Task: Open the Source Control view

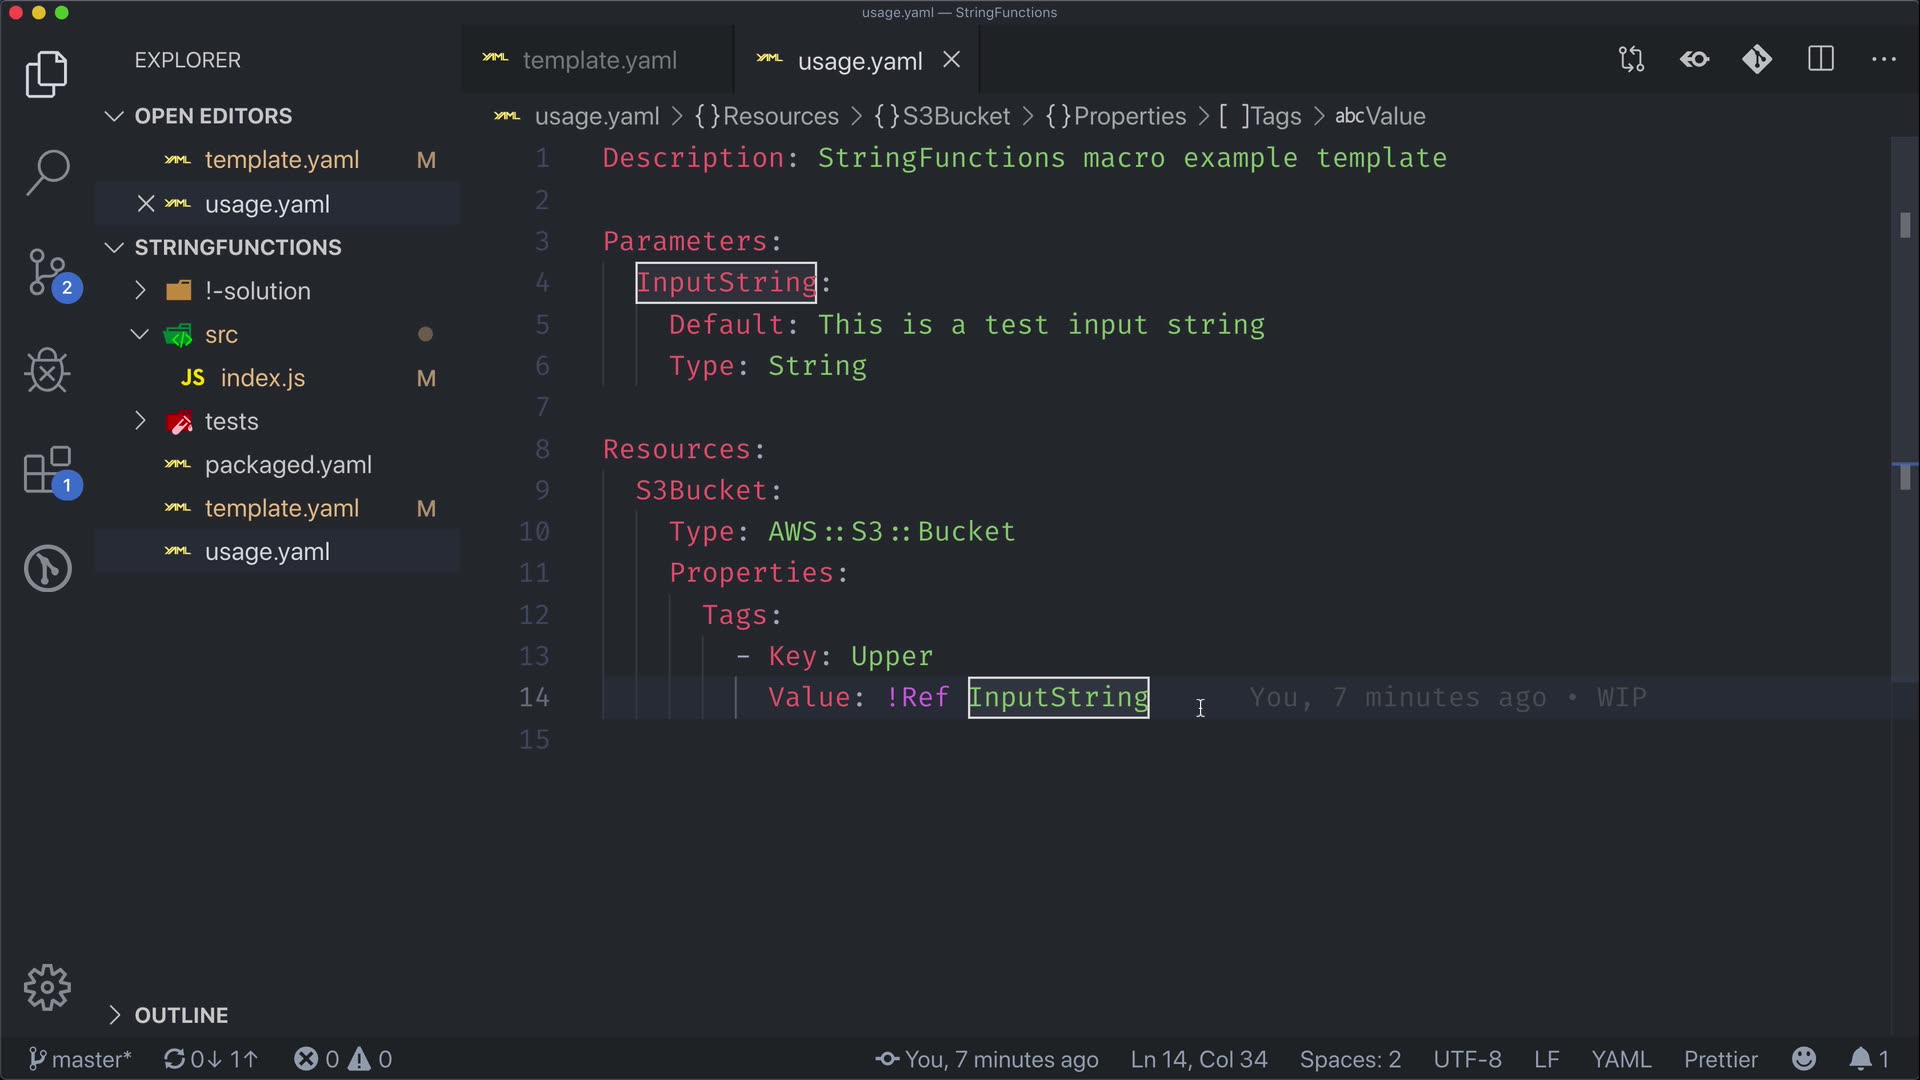Action: pos(47,272)
